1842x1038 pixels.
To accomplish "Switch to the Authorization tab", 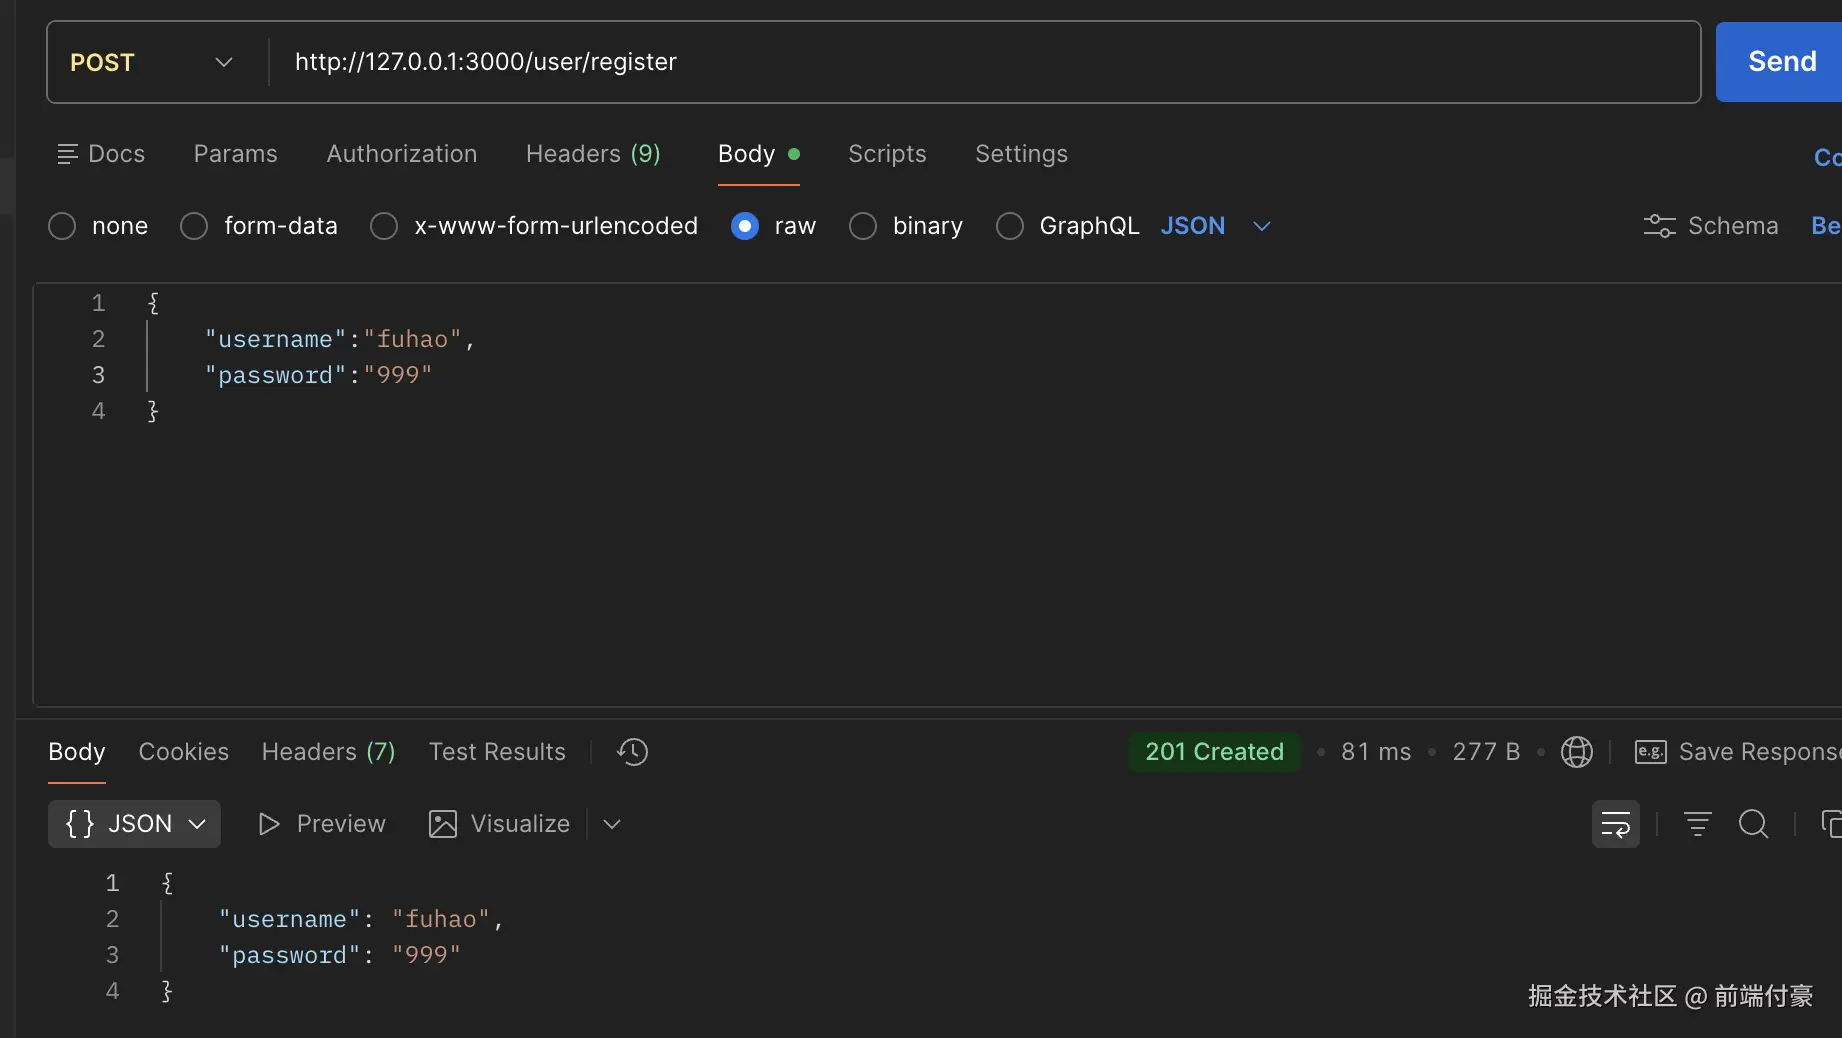I will [x=401, y=154].
